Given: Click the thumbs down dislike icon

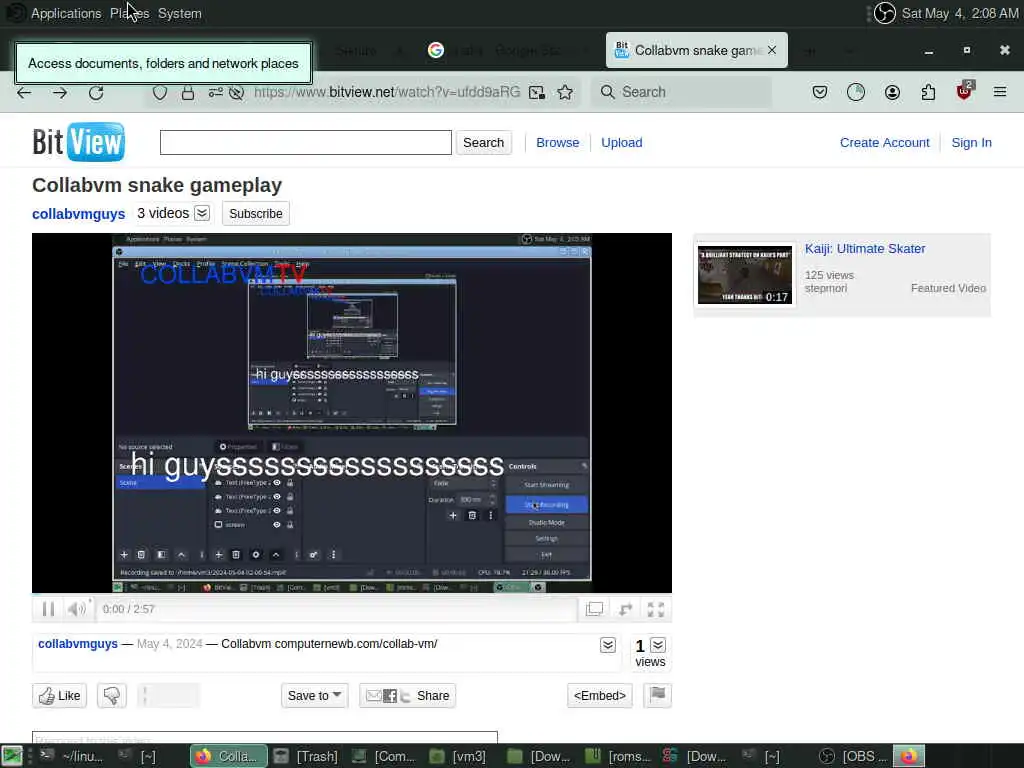Looking at the screenshot, I should tap(112, 696).
